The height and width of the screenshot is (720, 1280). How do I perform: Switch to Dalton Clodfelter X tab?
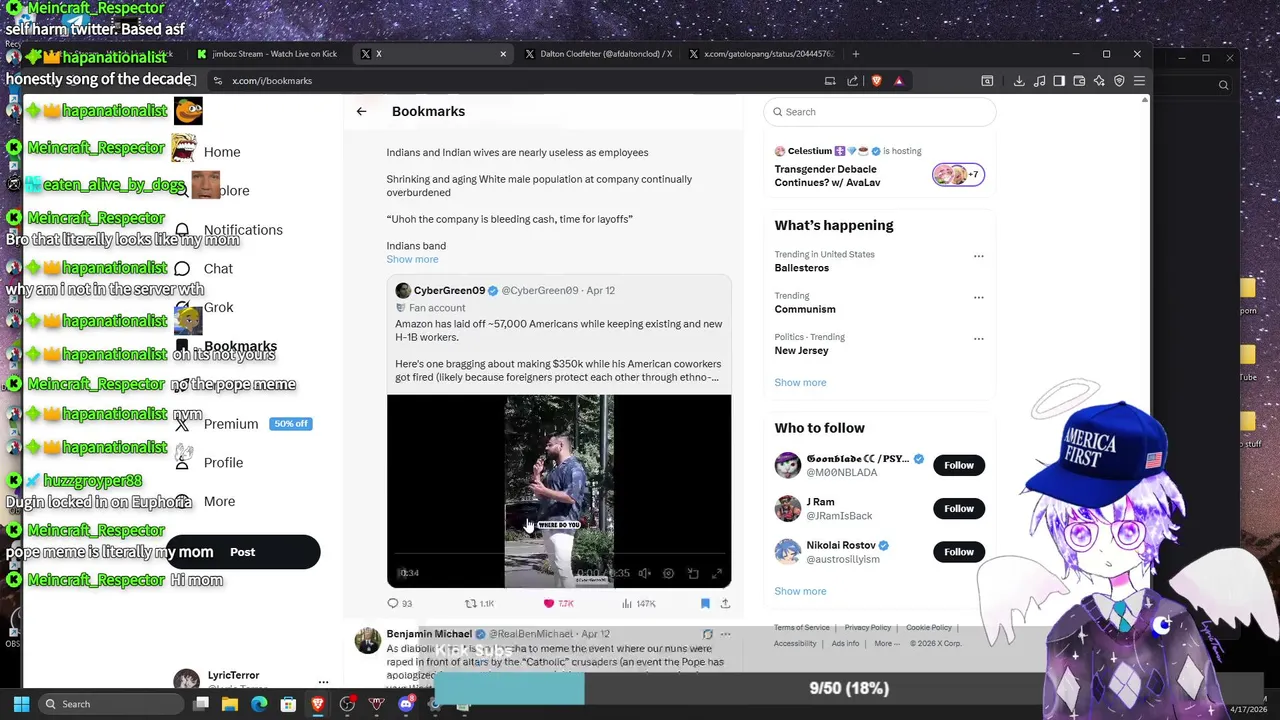coord(598,54)
